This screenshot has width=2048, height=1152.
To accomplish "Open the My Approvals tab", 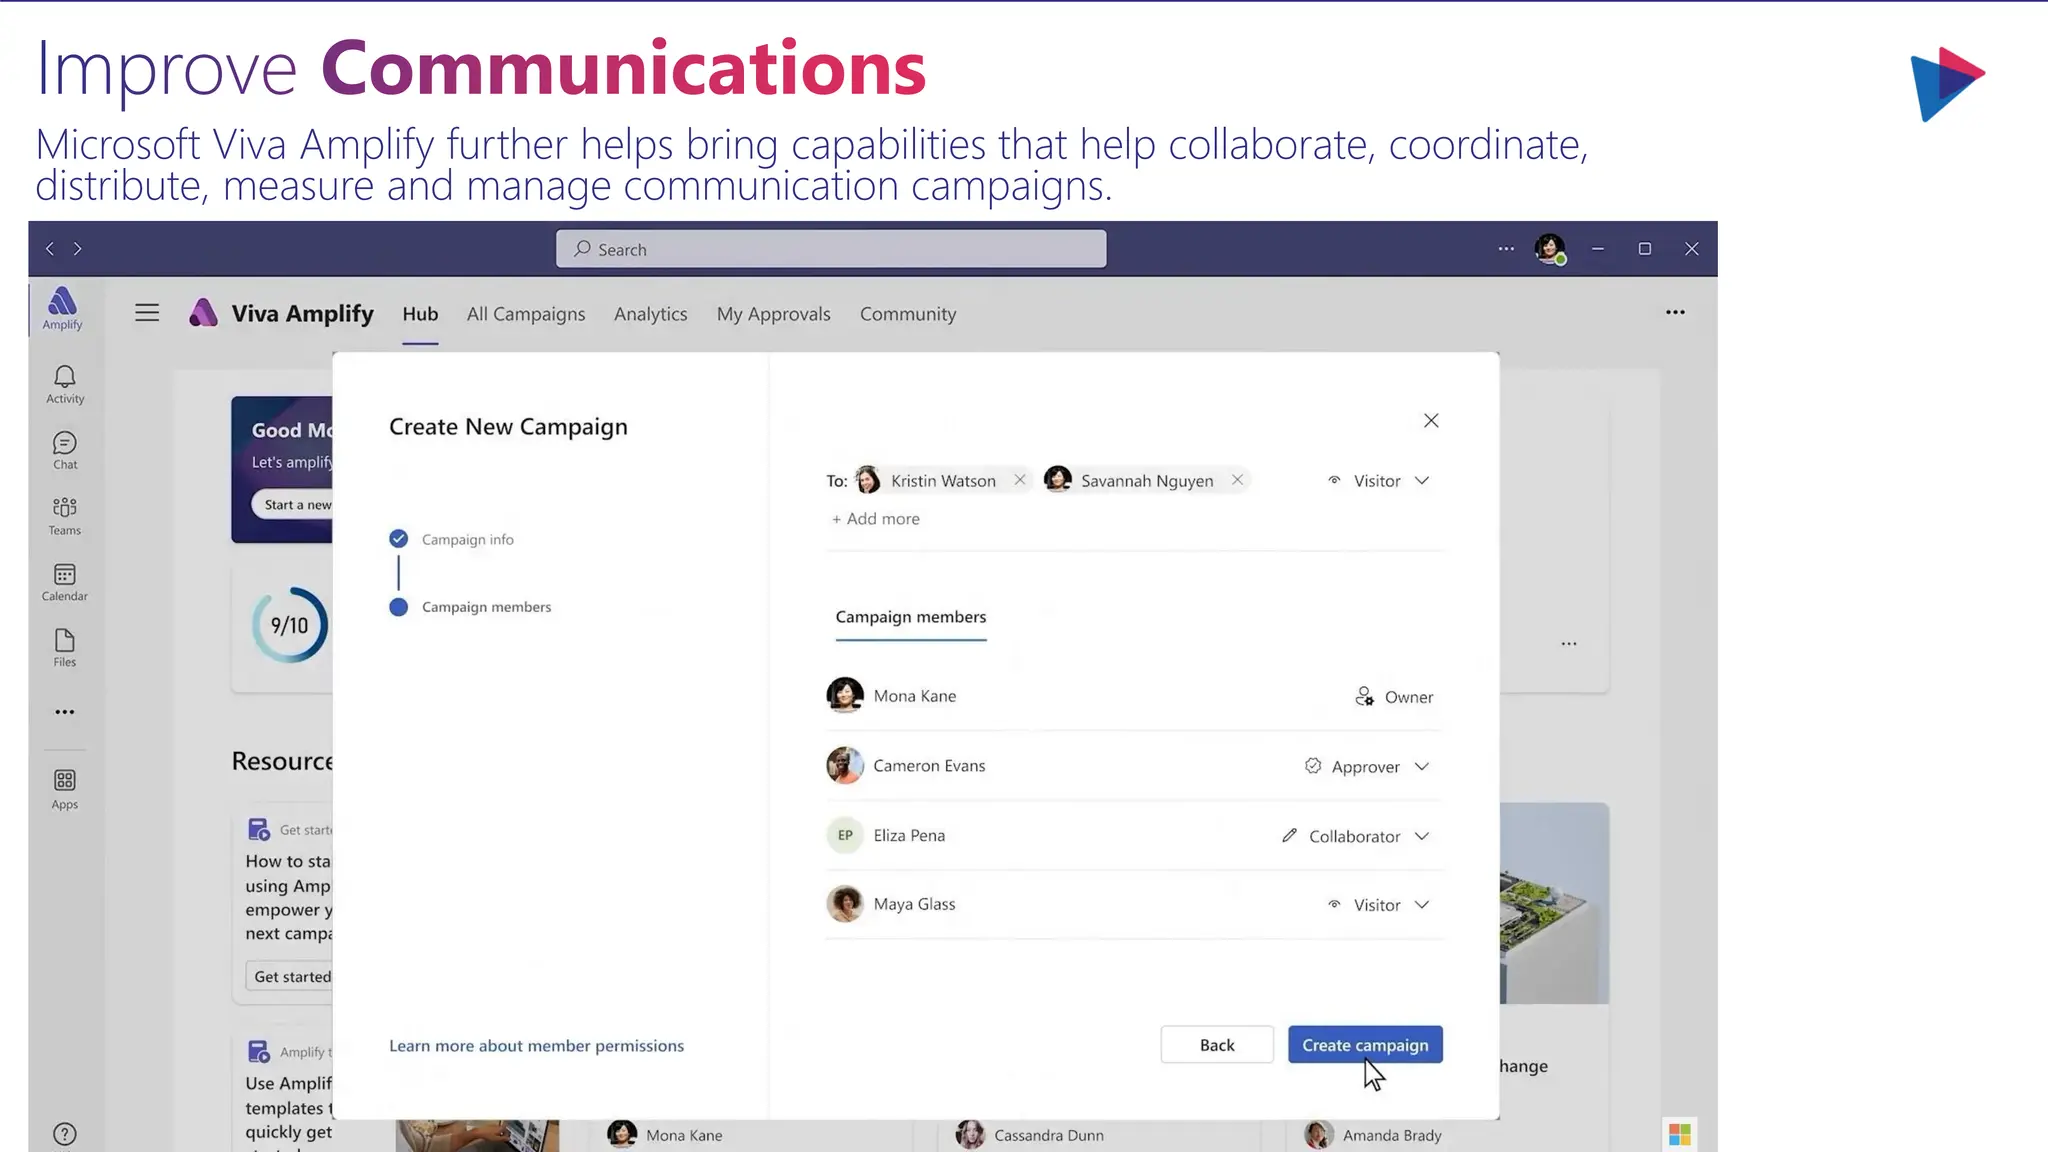I will click(x=774, y=314).
